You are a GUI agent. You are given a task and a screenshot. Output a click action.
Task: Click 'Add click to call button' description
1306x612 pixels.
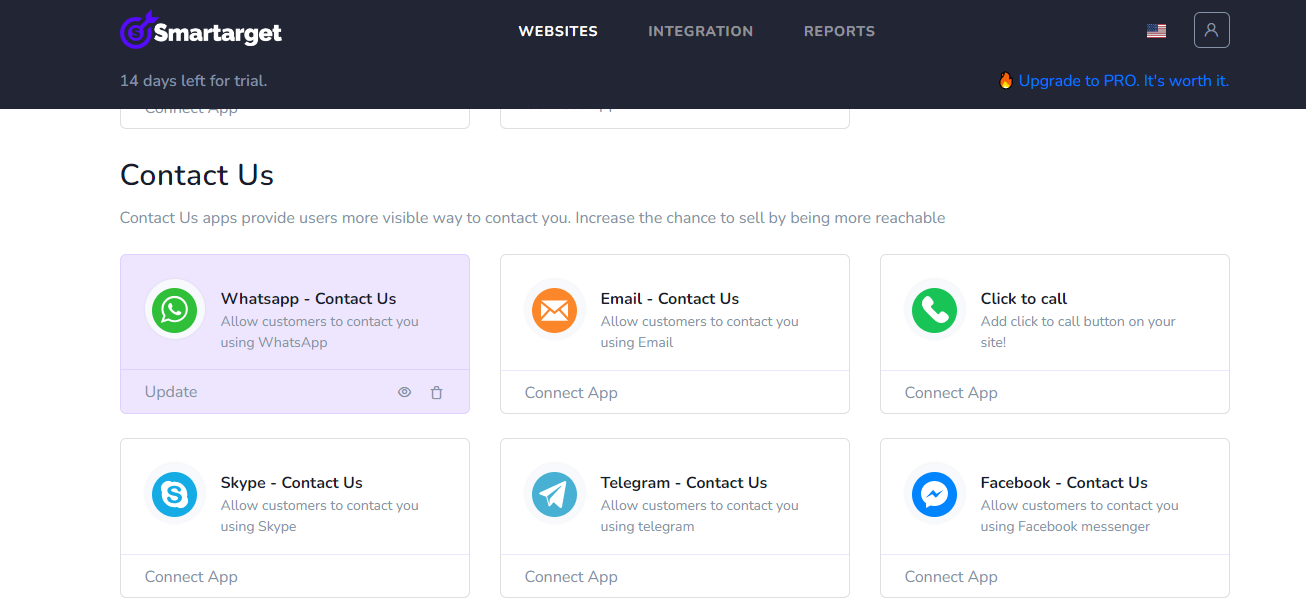pos(1078,332)
